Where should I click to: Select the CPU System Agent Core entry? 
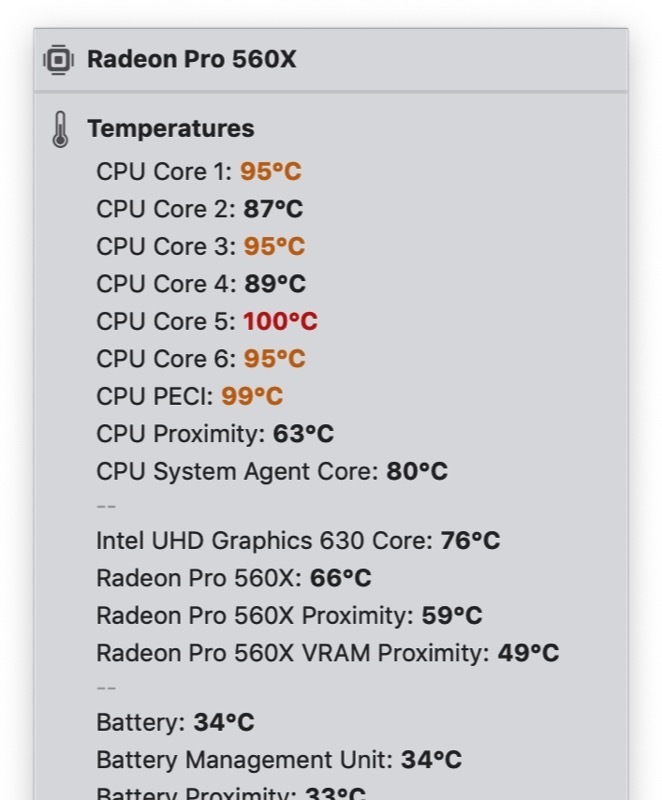[x=271, y=472]
